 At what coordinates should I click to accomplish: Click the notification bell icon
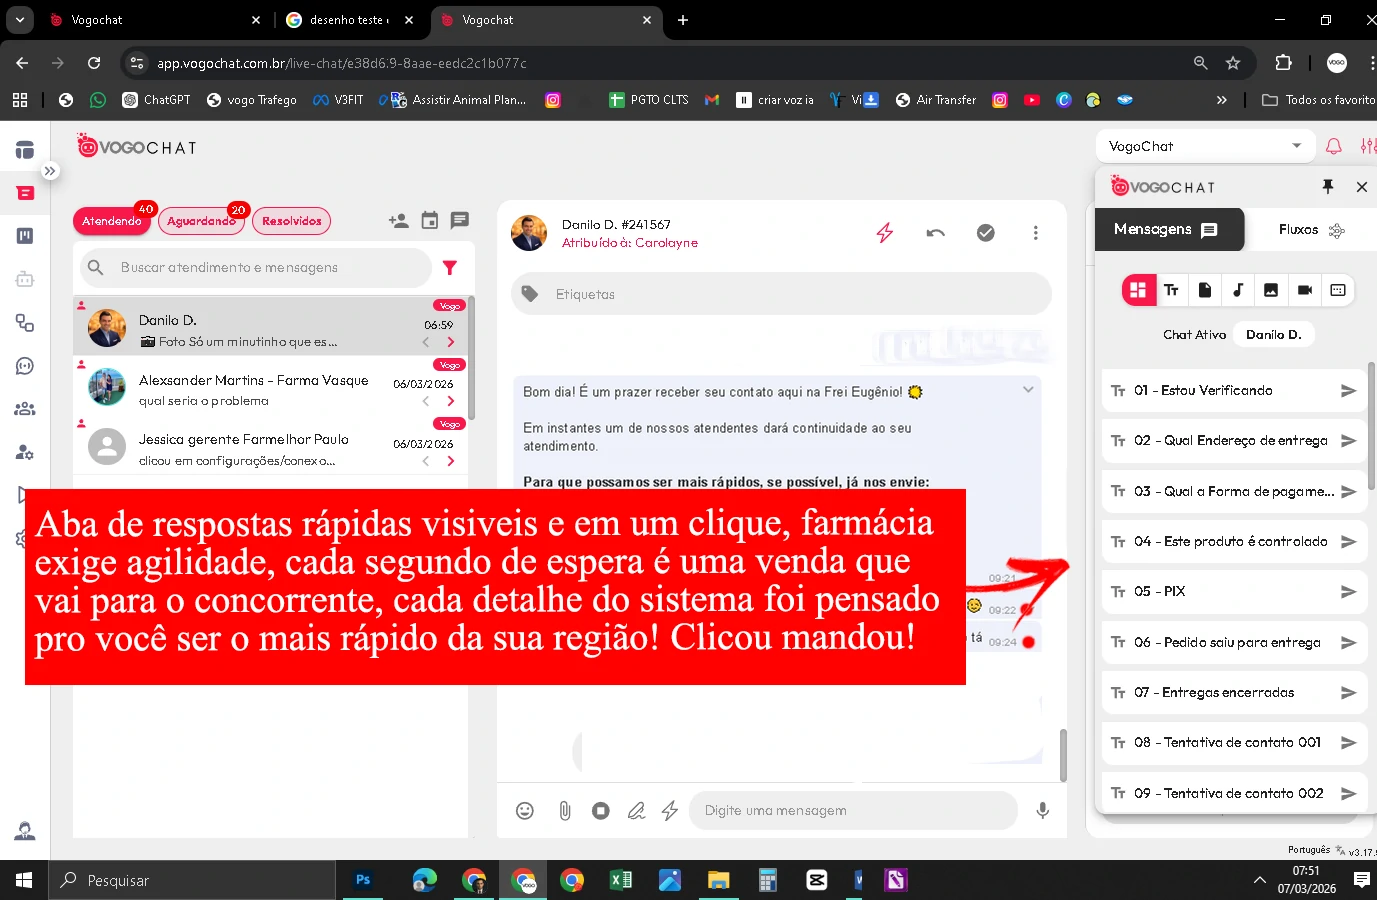[x=1333, y=146]
